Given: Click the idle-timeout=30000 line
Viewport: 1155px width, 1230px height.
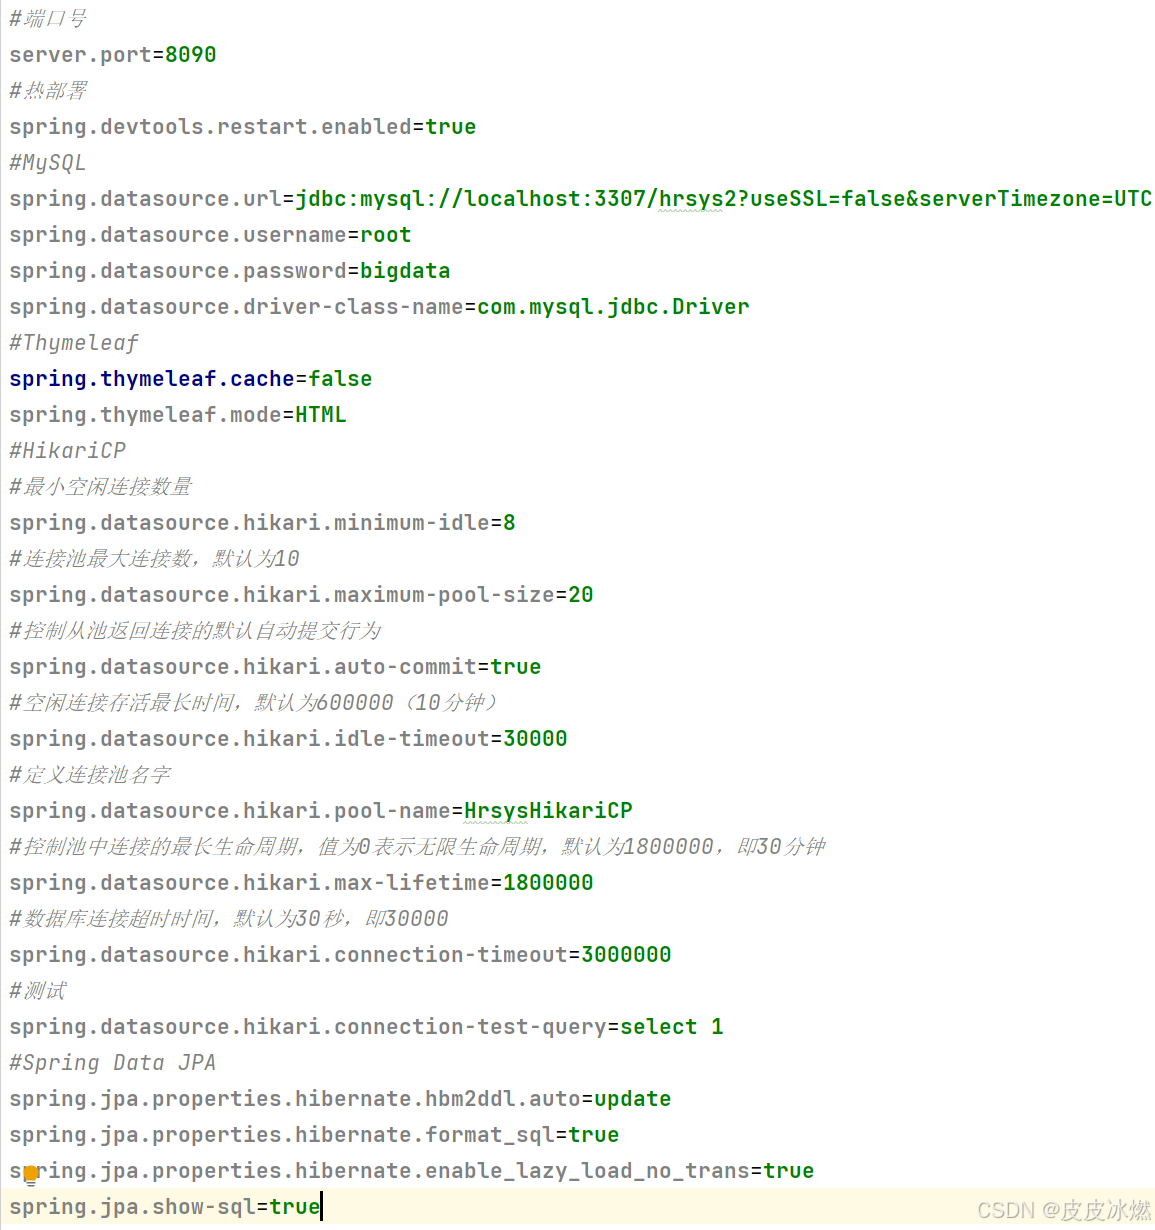Looking at the screenshot, I should pyautogui.click(x=288, y=739).
